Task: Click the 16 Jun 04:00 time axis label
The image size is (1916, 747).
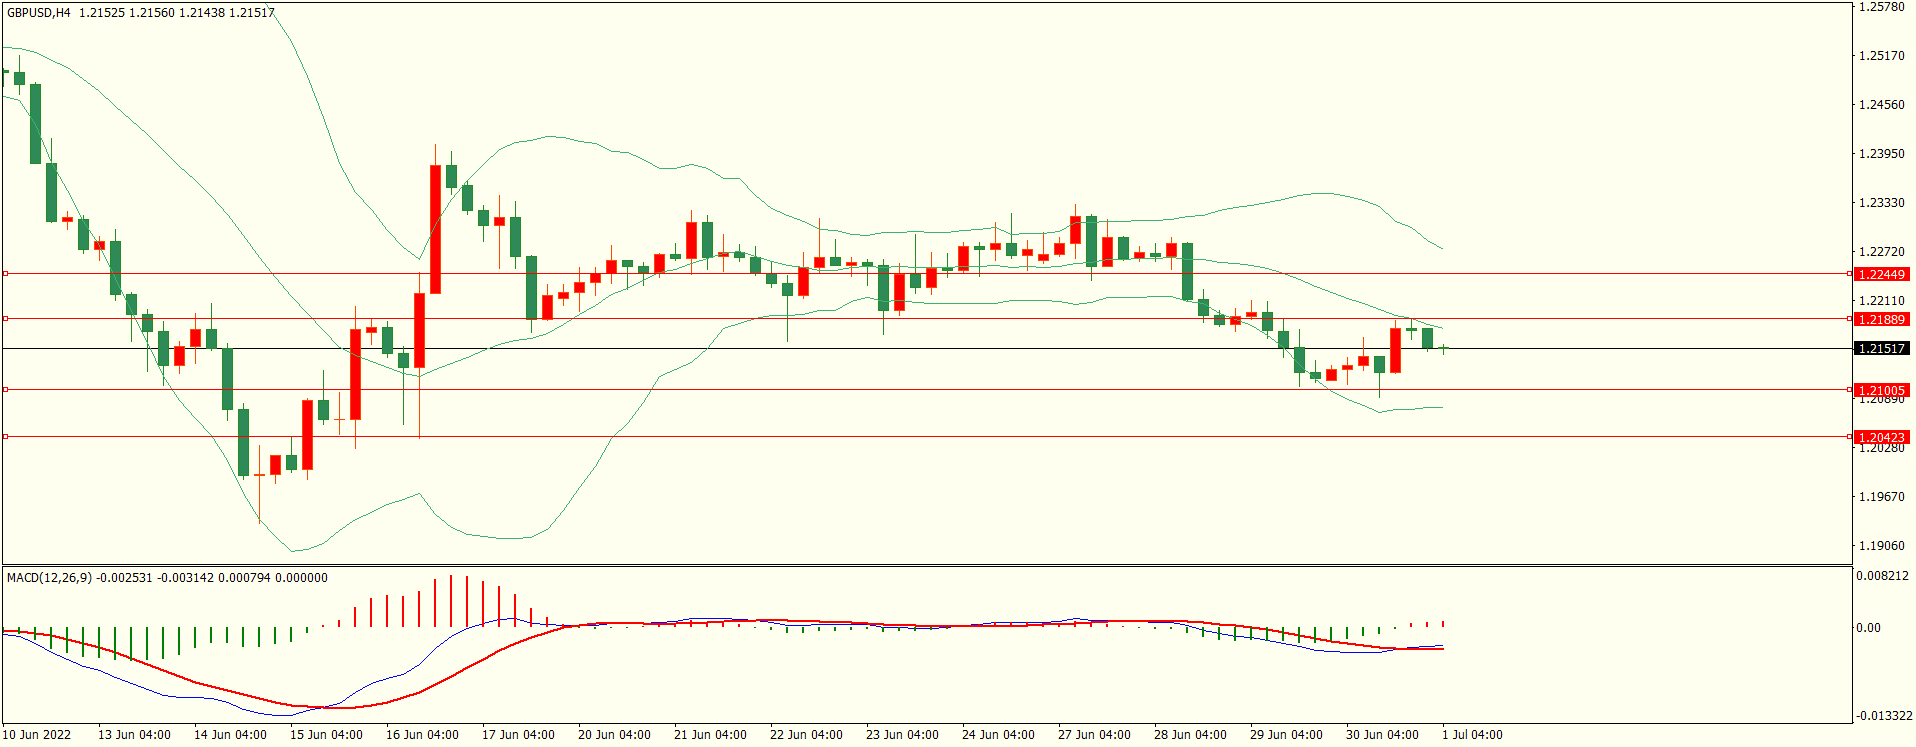Action: [x=422, y=735]
